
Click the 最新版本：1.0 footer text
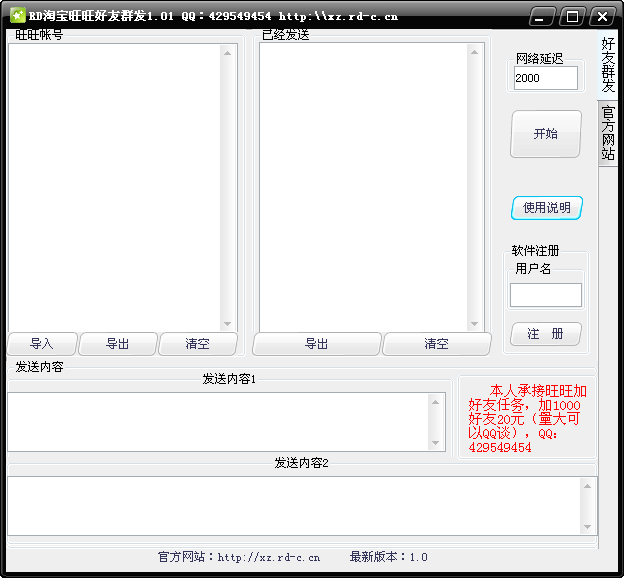389,557
